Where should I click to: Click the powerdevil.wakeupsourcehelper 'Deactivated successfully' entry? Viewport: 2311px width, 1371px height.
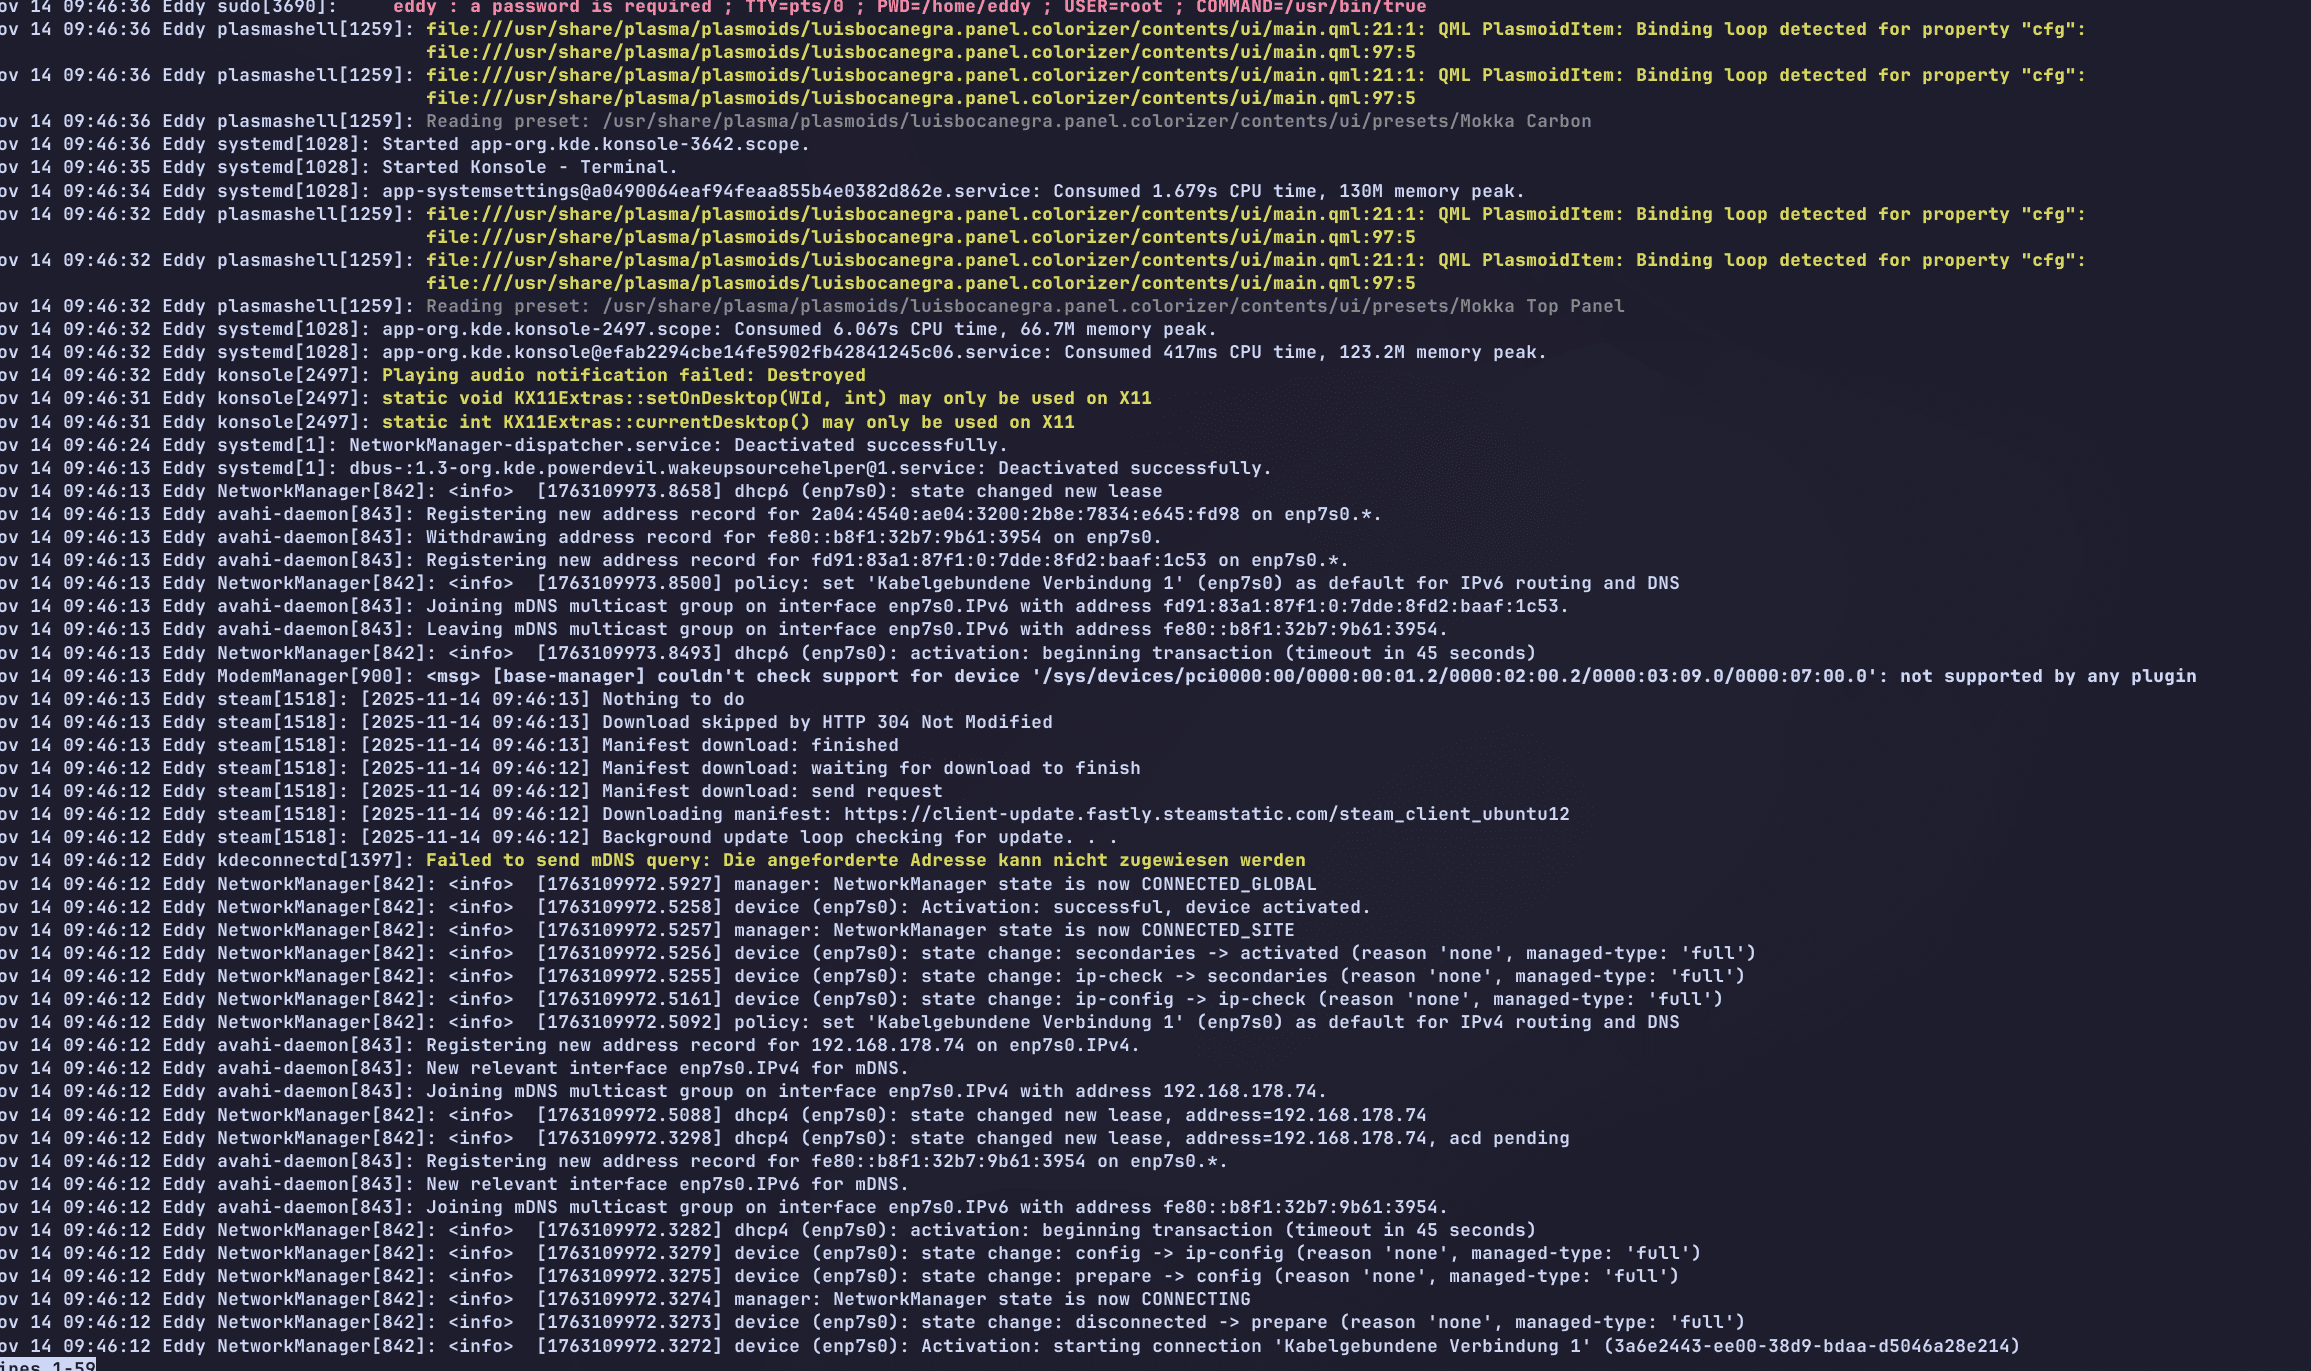click(810, 468)
